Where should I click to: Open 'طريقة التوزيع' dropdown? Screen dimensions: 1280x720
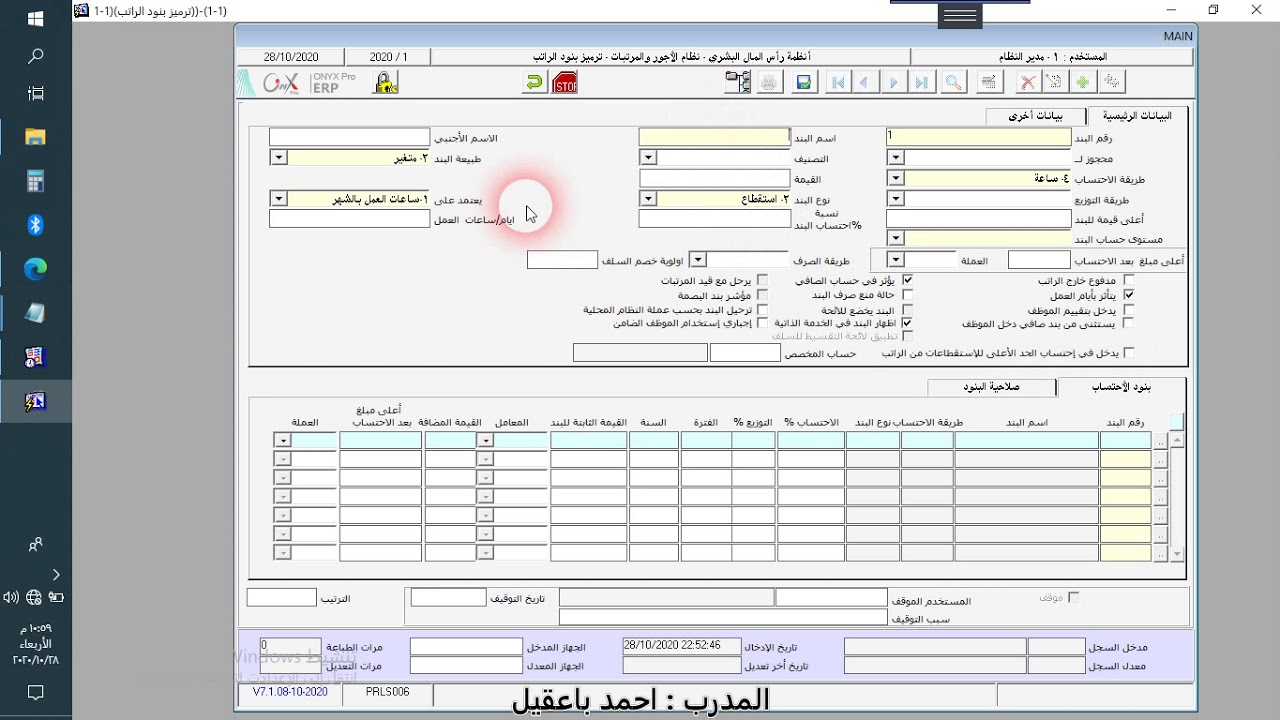[x=896, y=199]
